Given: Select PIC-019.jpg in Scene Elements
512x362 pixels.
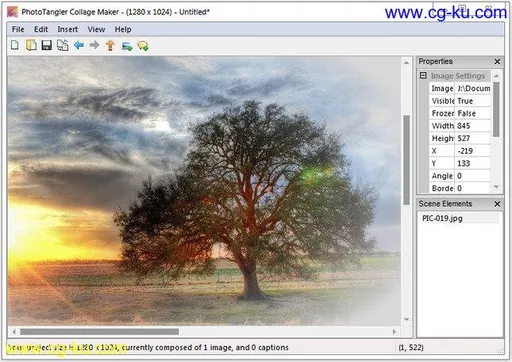Looking at the screenshot, I should [x=442, y=218].
